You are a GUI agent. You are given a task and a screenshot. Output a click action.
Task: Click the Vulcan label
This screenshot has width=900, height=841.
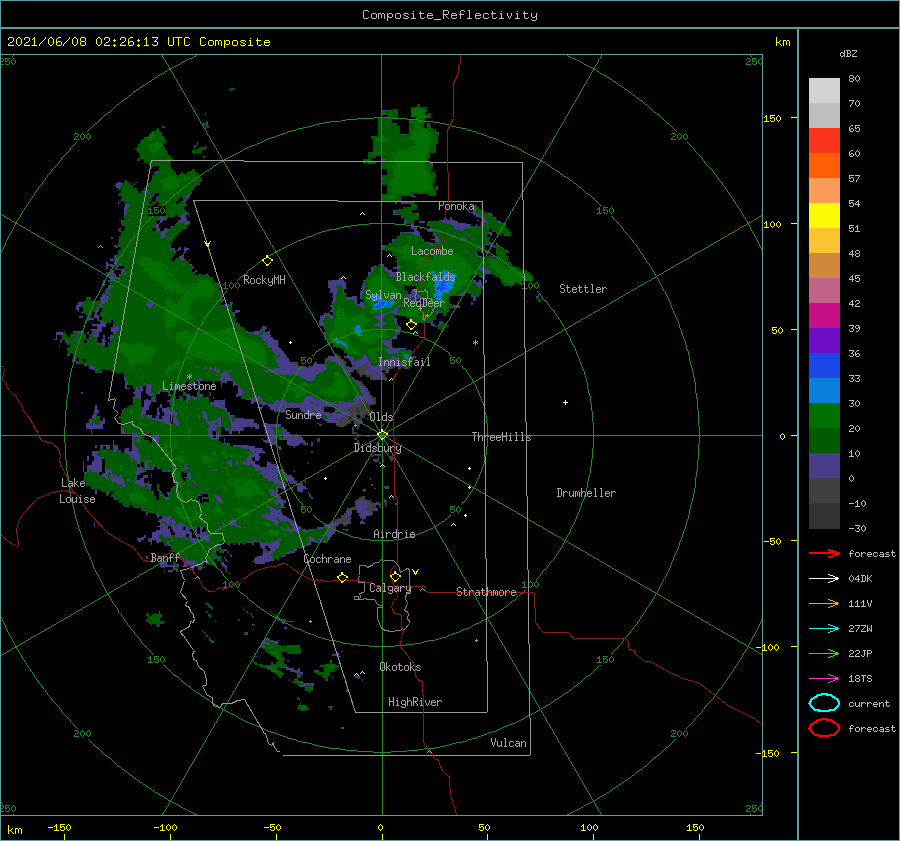coord(508,743)
